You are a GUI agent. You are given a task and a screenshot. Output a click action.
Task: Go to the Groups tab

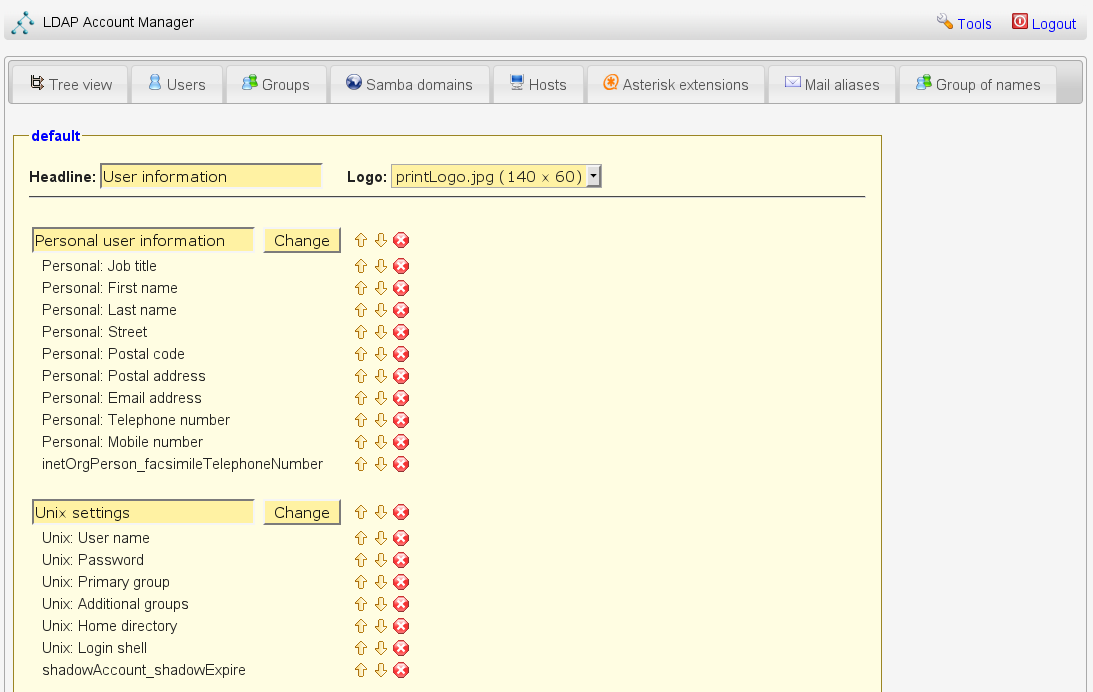(x=276, y=84)
